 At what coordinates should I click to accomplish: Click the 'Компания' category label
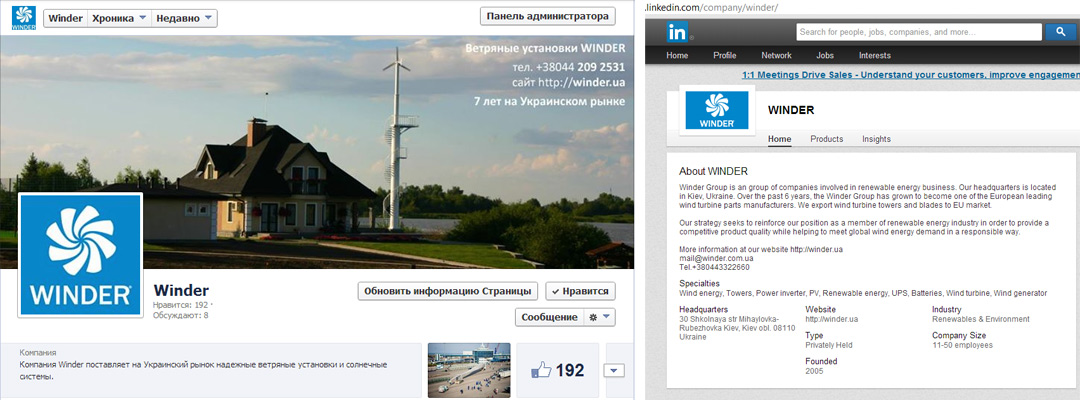[x=38, y=352]
